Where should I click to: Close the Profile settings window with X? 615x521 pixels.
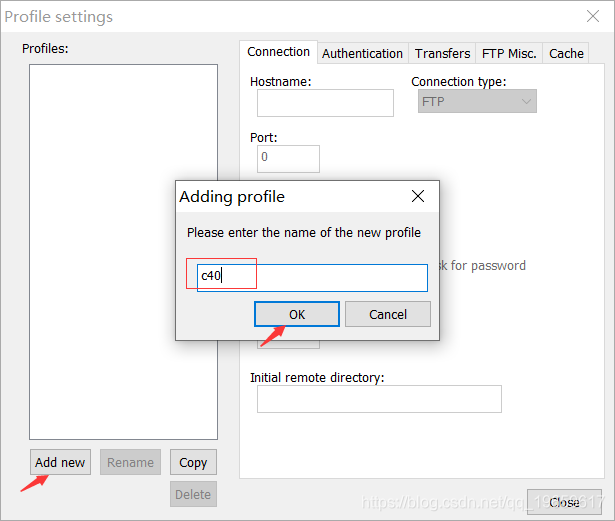[593, 16]
